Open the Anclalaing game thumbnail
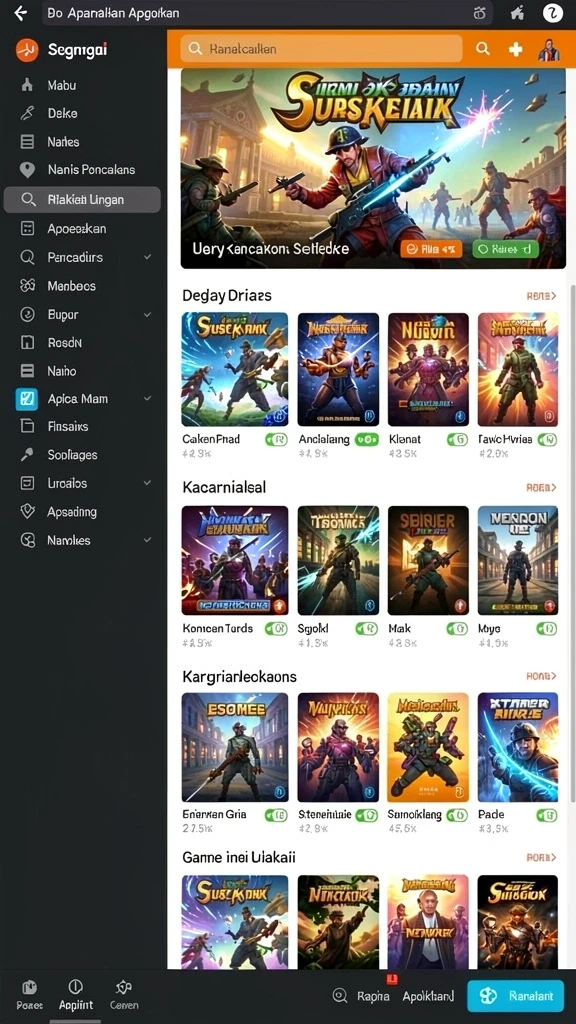The image size is (576, 1024). [338, 370]
